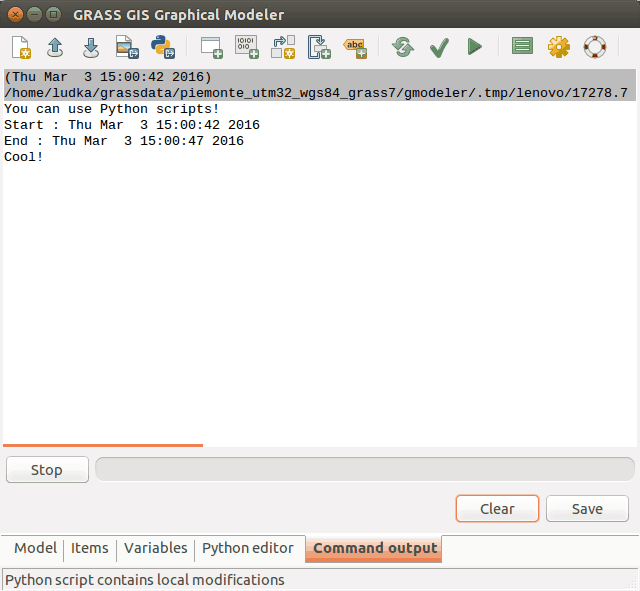The width and height of the screenshot is (640, 591).
Task: Open model variables manager icon
Action: 522,47
